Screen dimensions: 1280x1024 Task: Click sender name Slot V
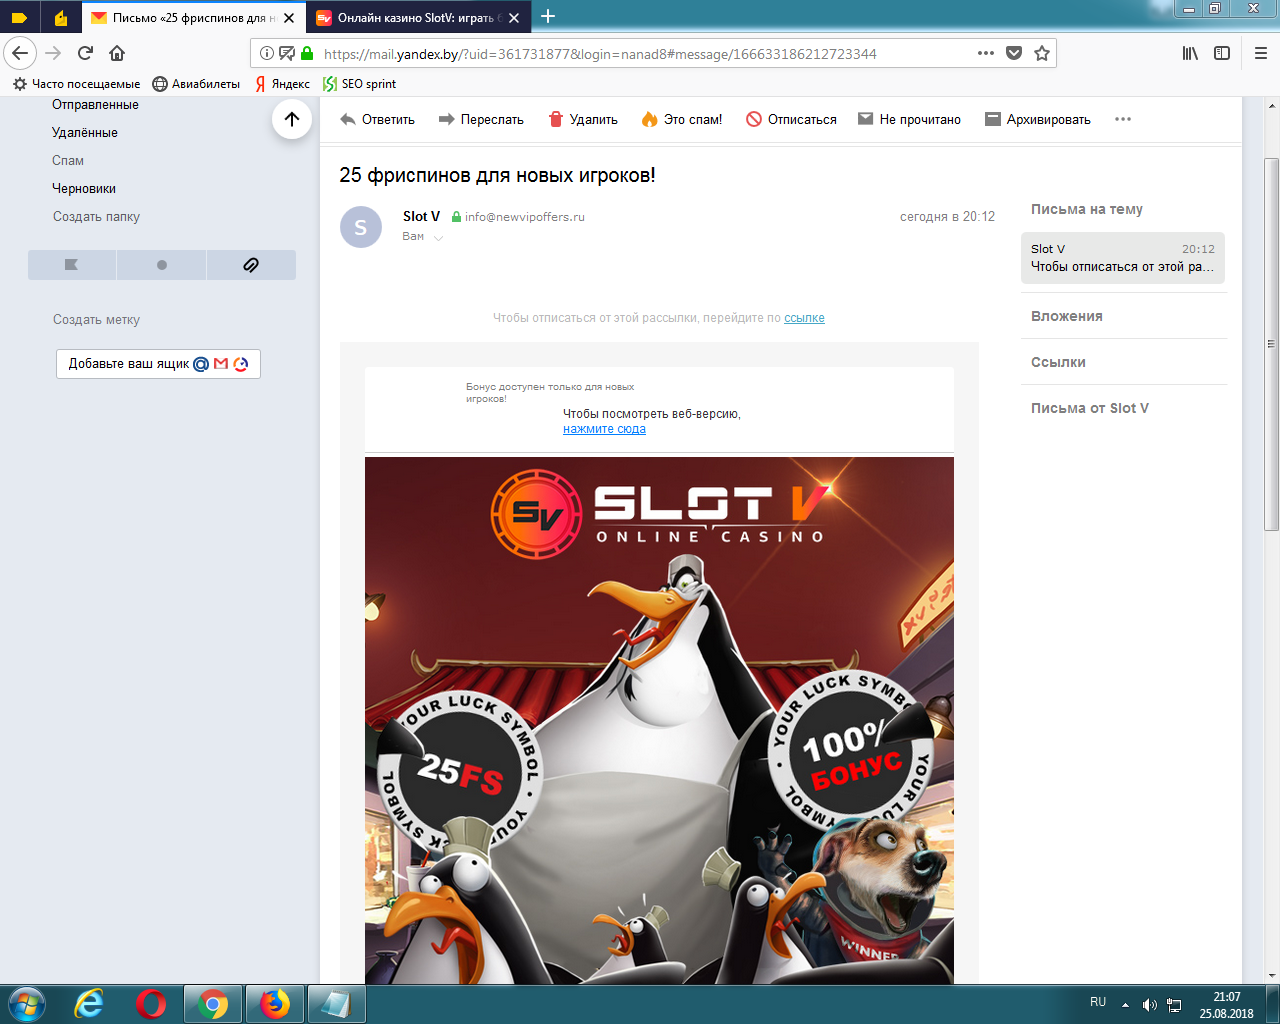pos(421,216)
